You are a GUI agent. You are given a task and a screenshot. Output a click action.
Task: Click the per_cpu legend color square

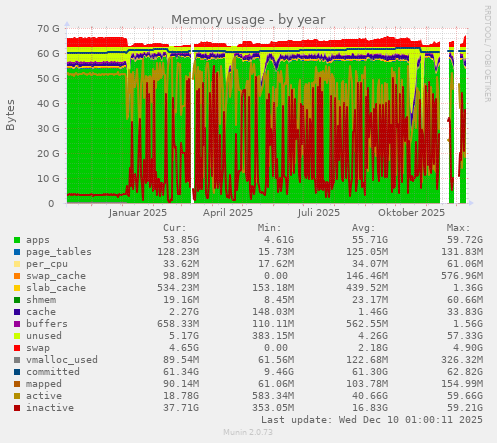point(17,264)
